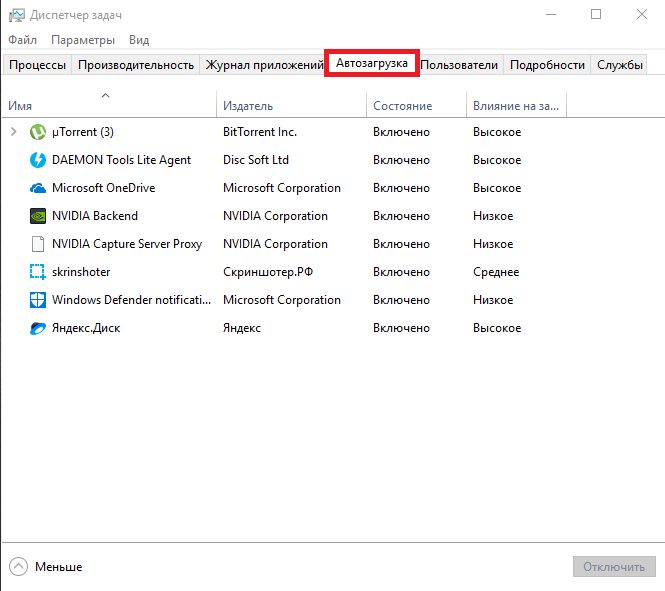665x591 pixels.
Task: Click Включено status in DAEMON Tools row
Action: click(x=401, y=160)
